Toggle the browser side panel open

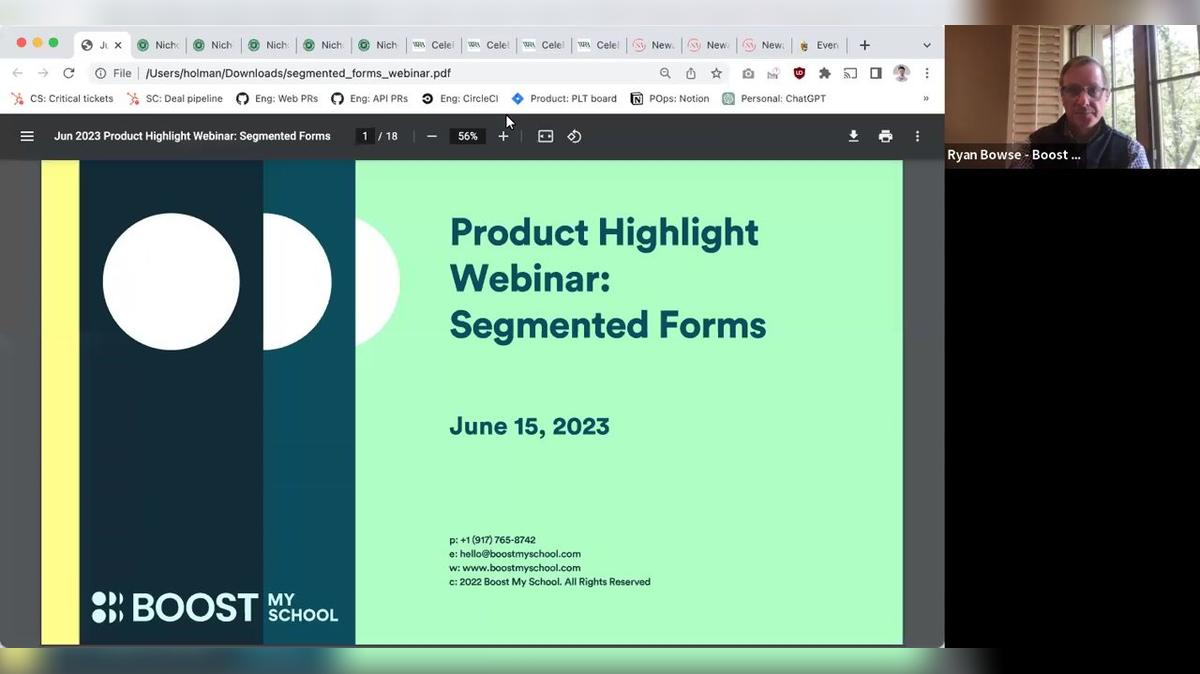click(x=875, y=73)
